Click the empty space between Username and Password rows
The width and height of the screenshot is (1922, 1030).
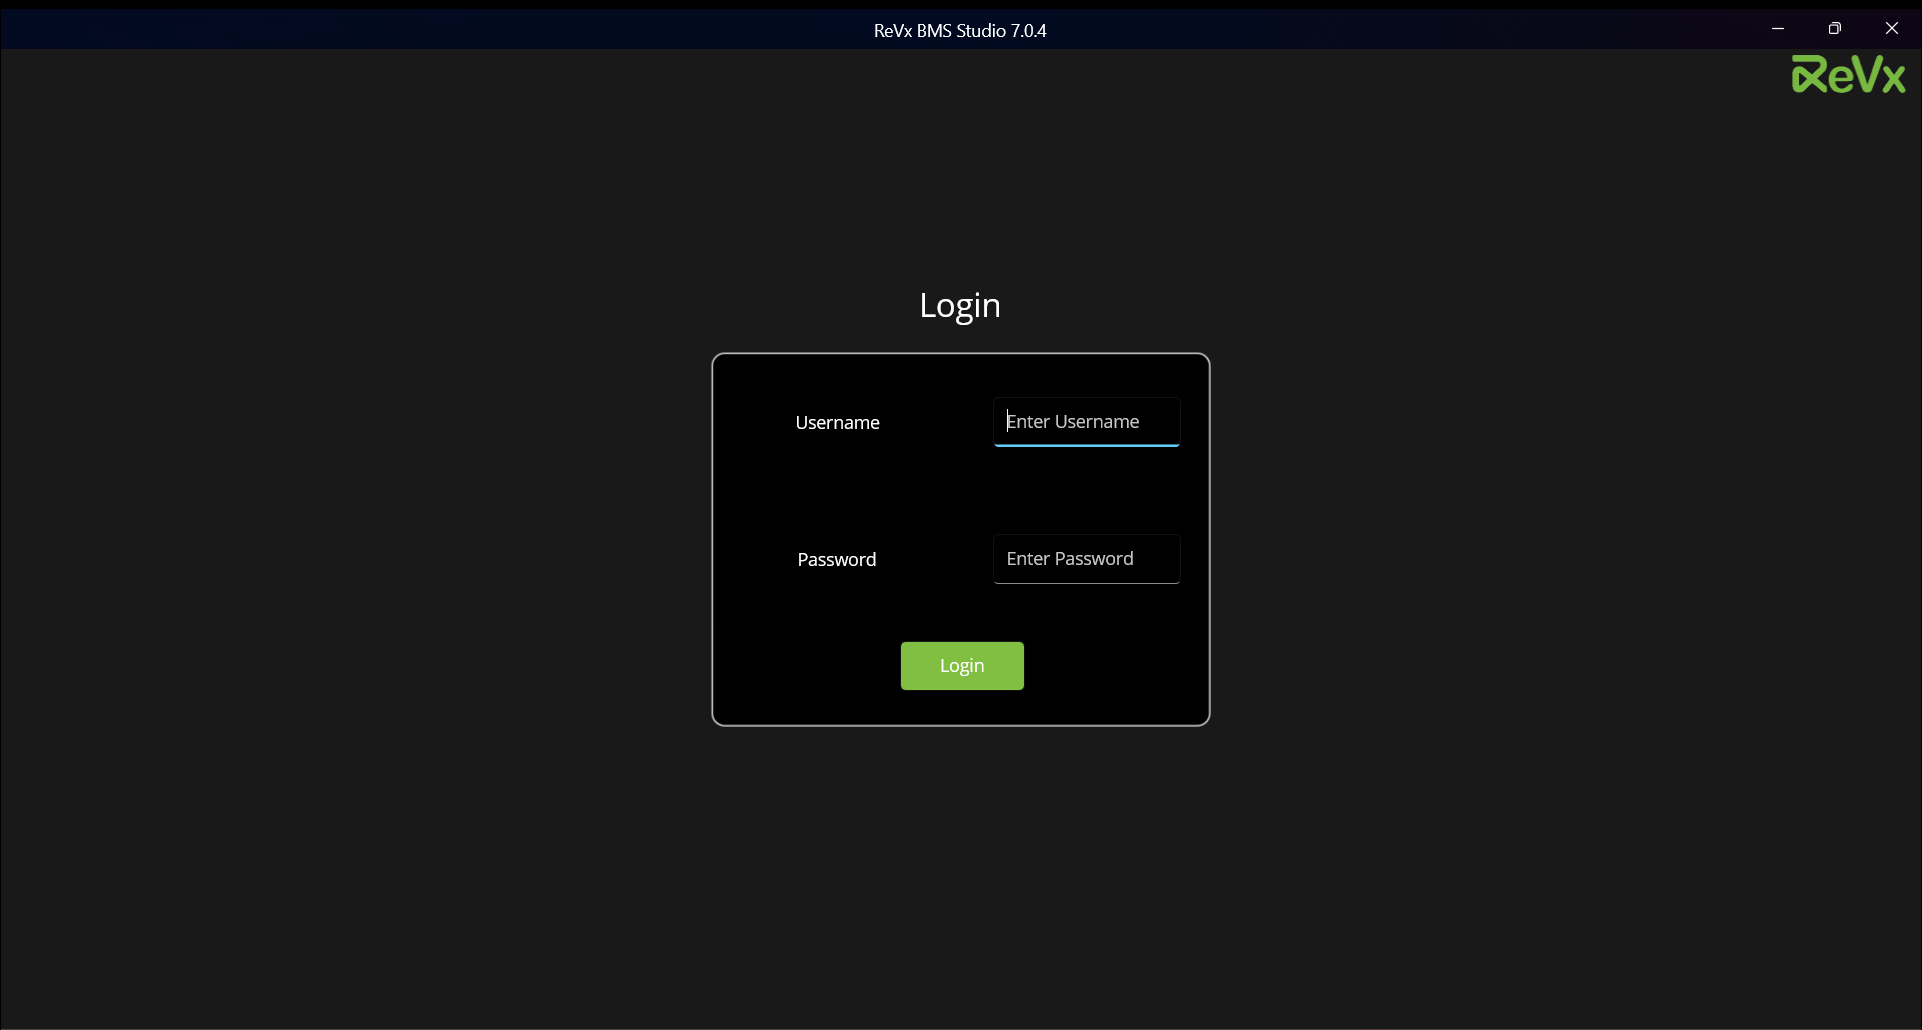[x=960, y=490]
